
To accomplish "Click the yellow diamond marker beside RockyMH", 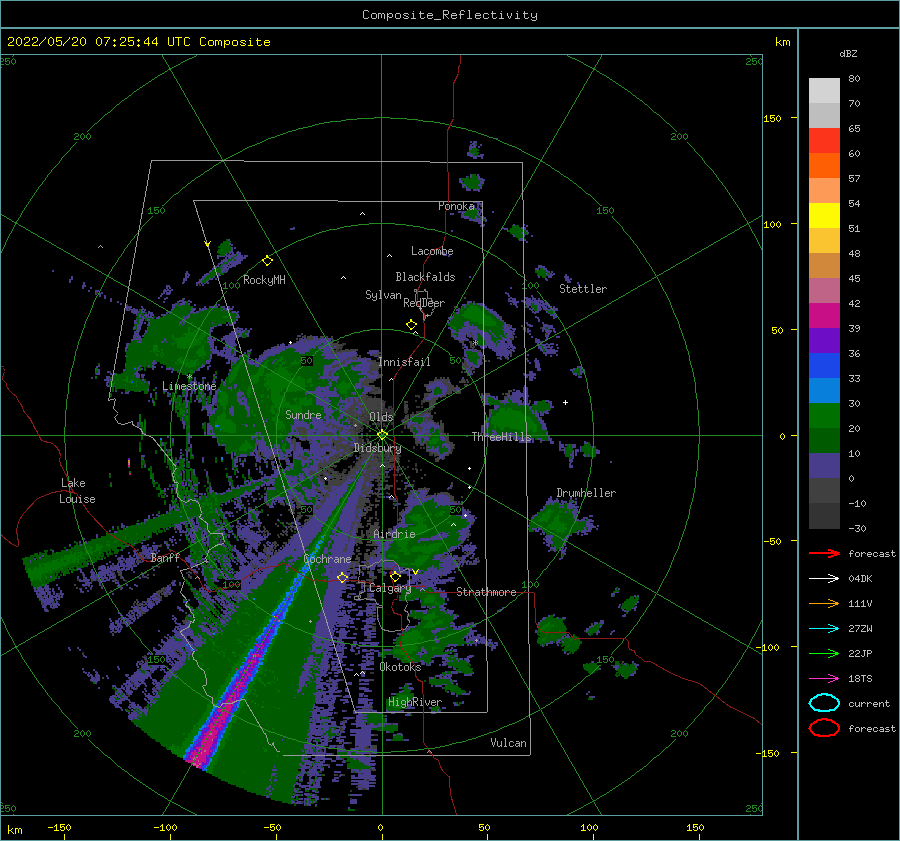I will [x=267, y=261].
